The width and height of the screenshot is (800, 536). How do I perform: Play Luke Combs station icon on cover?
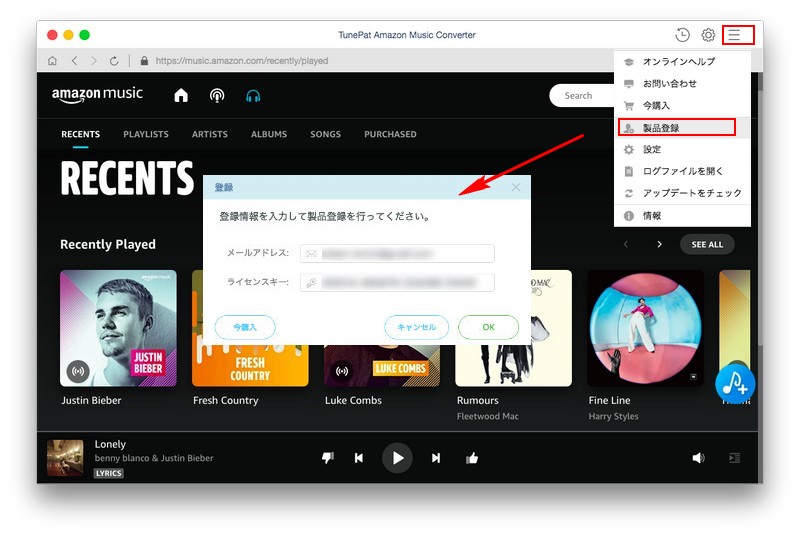point(342,371)
